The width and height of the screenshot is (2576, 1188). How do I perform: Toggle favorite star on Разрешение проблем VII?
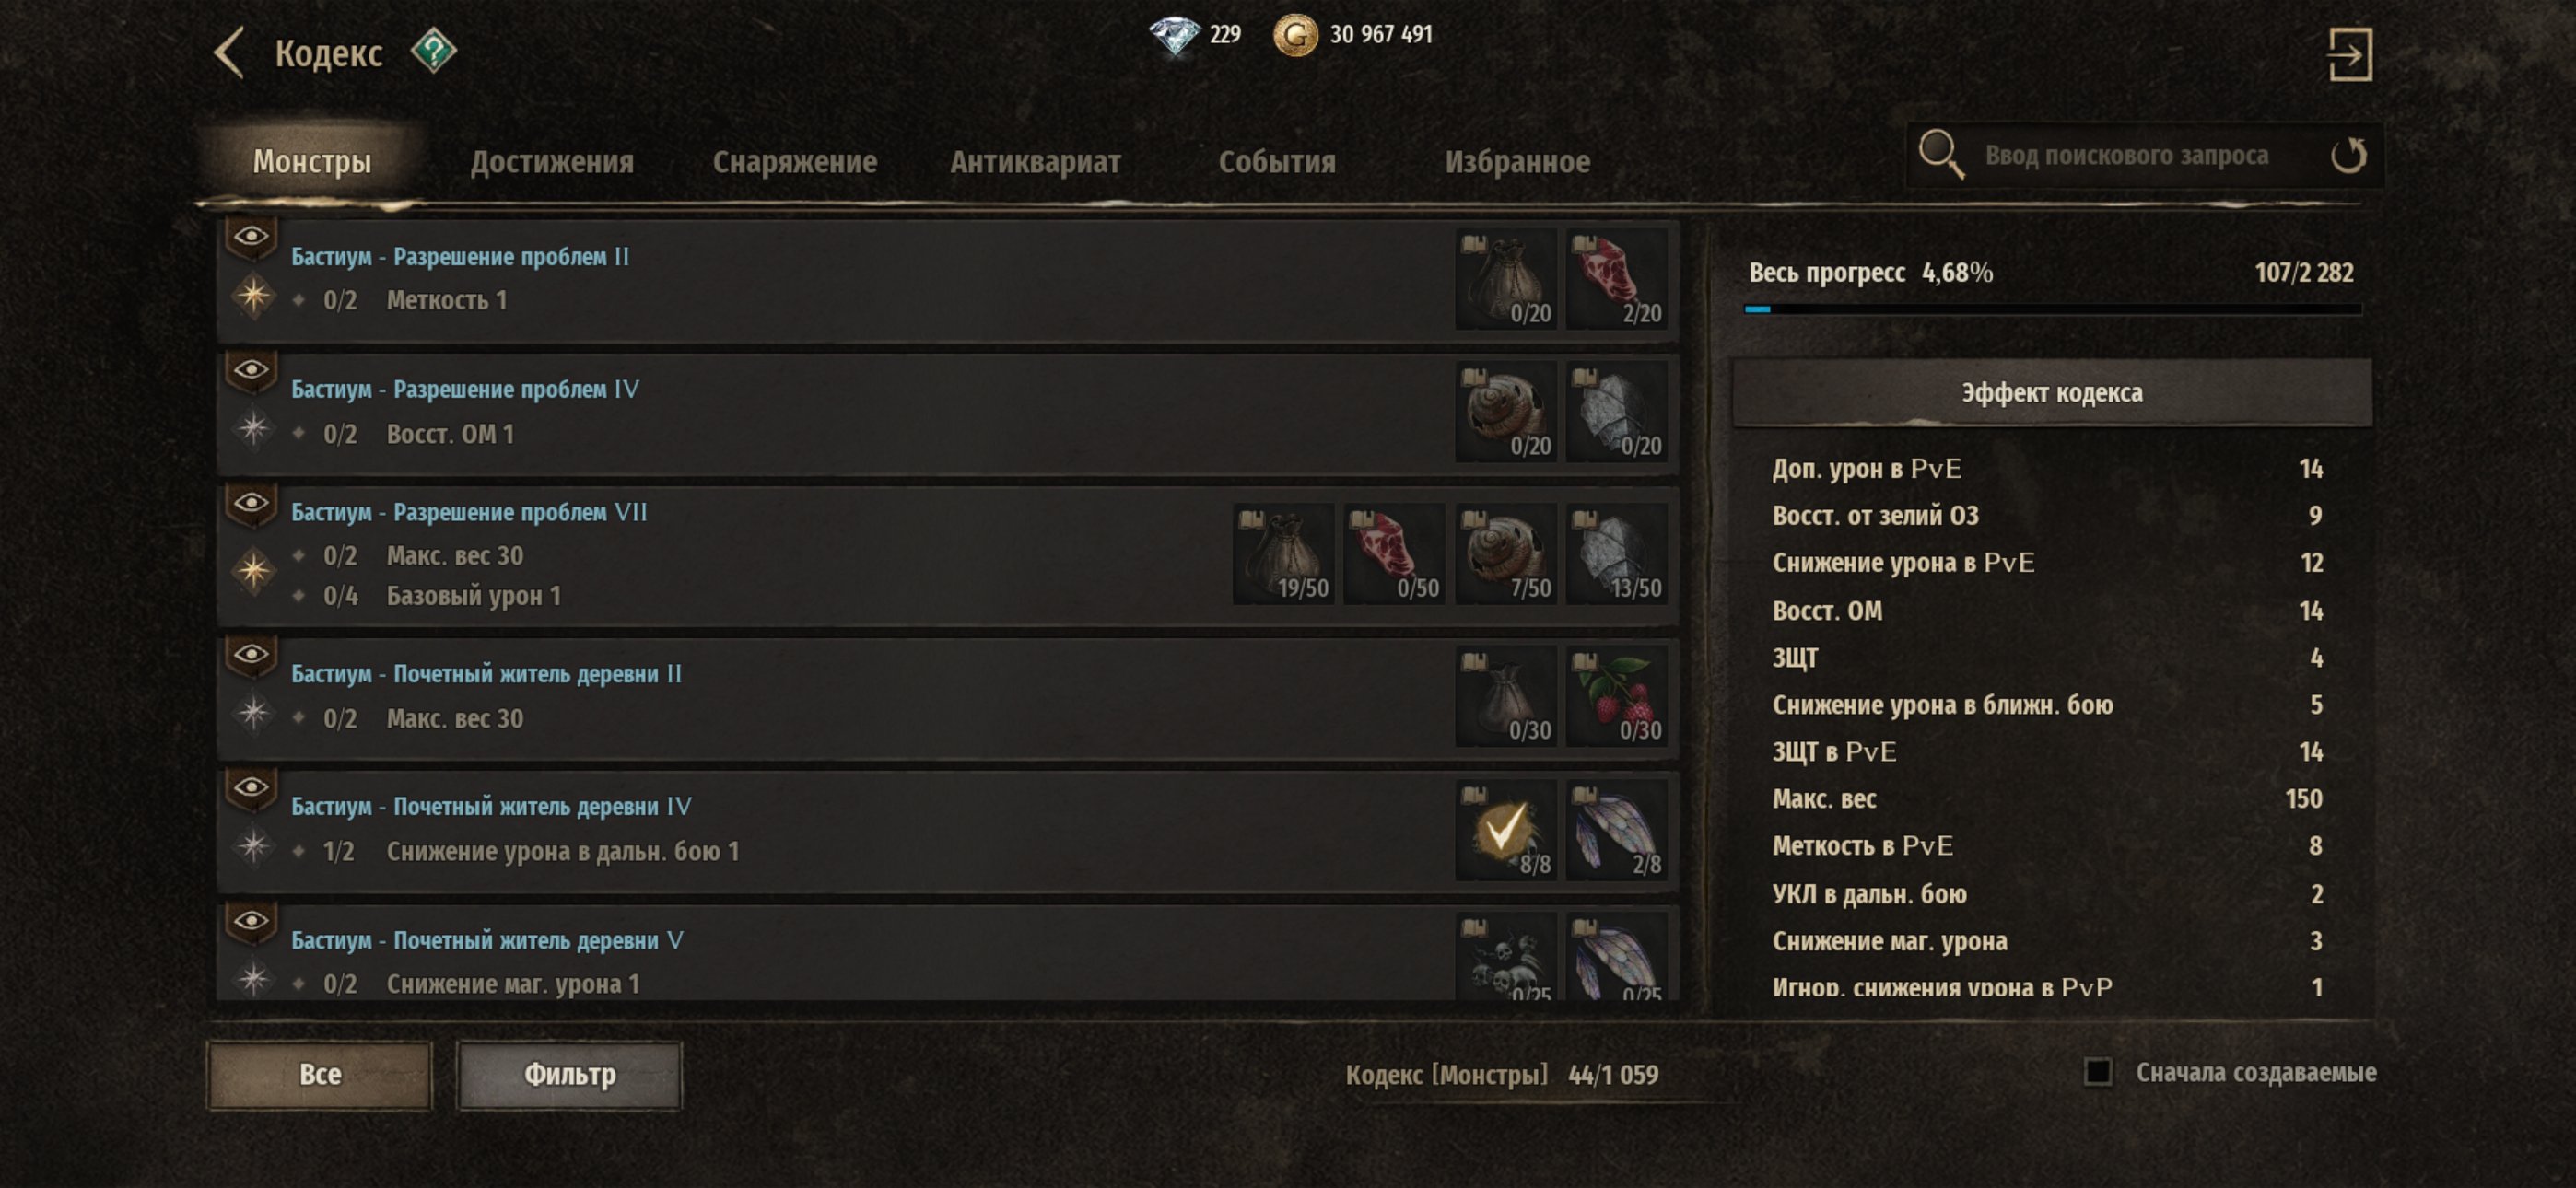click(253, 571)
